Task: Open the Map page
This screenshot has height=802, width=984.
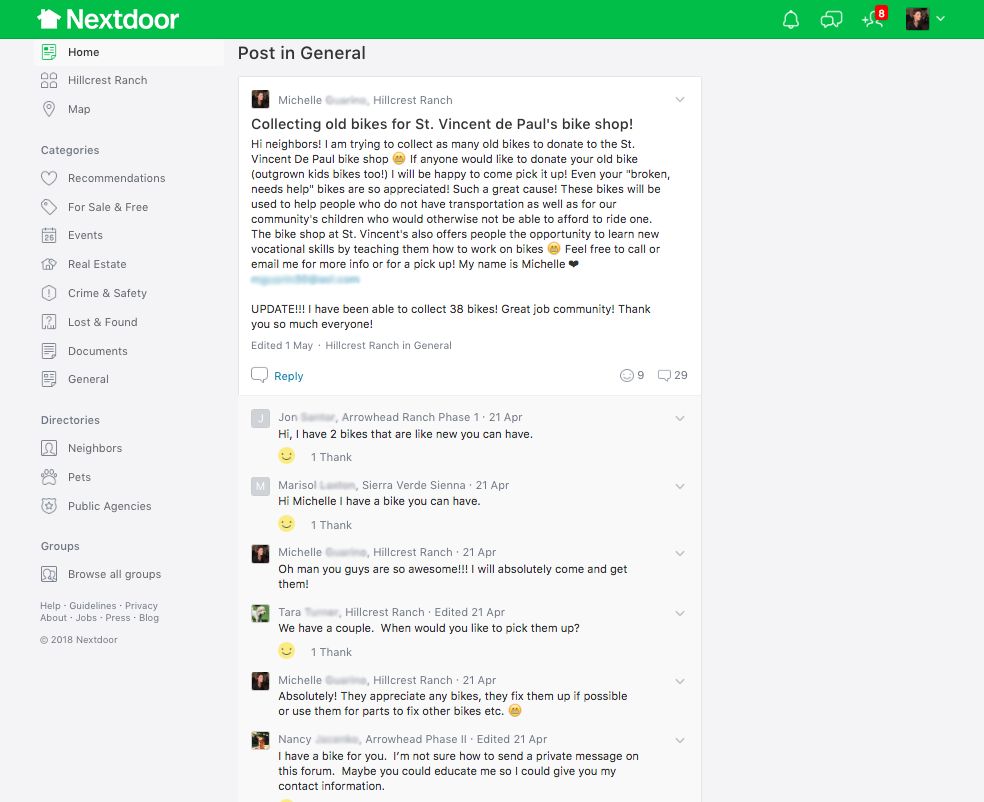Action: pos(79,109)
